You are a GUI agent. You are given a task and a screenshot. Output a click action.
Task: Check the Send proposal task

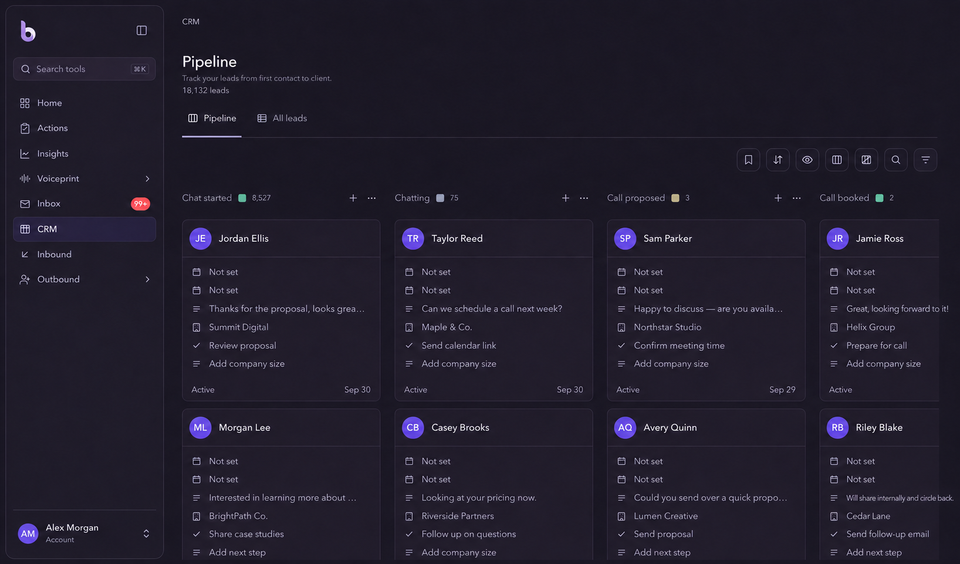621,534
